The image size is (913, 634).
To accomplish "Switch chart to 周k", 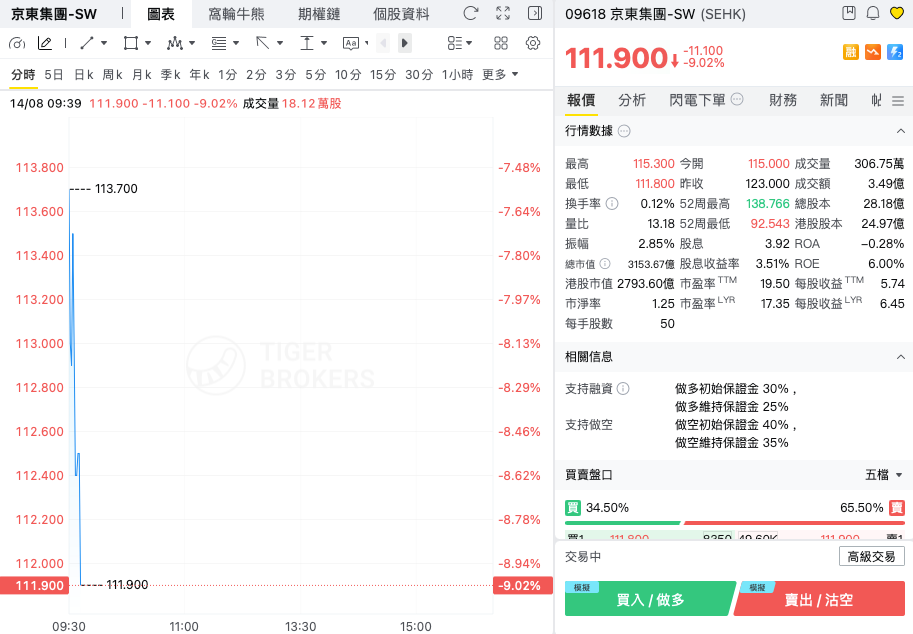I will coord(112,75).
